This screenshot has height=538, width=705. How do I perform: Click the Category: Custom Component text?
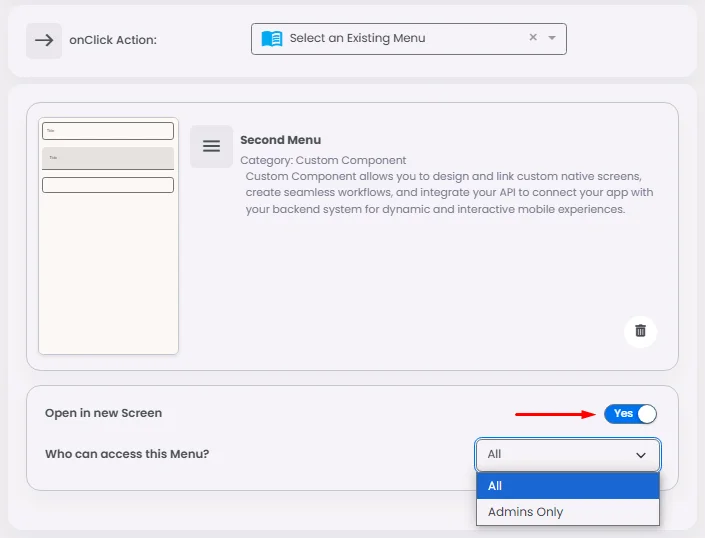(323, 160)
